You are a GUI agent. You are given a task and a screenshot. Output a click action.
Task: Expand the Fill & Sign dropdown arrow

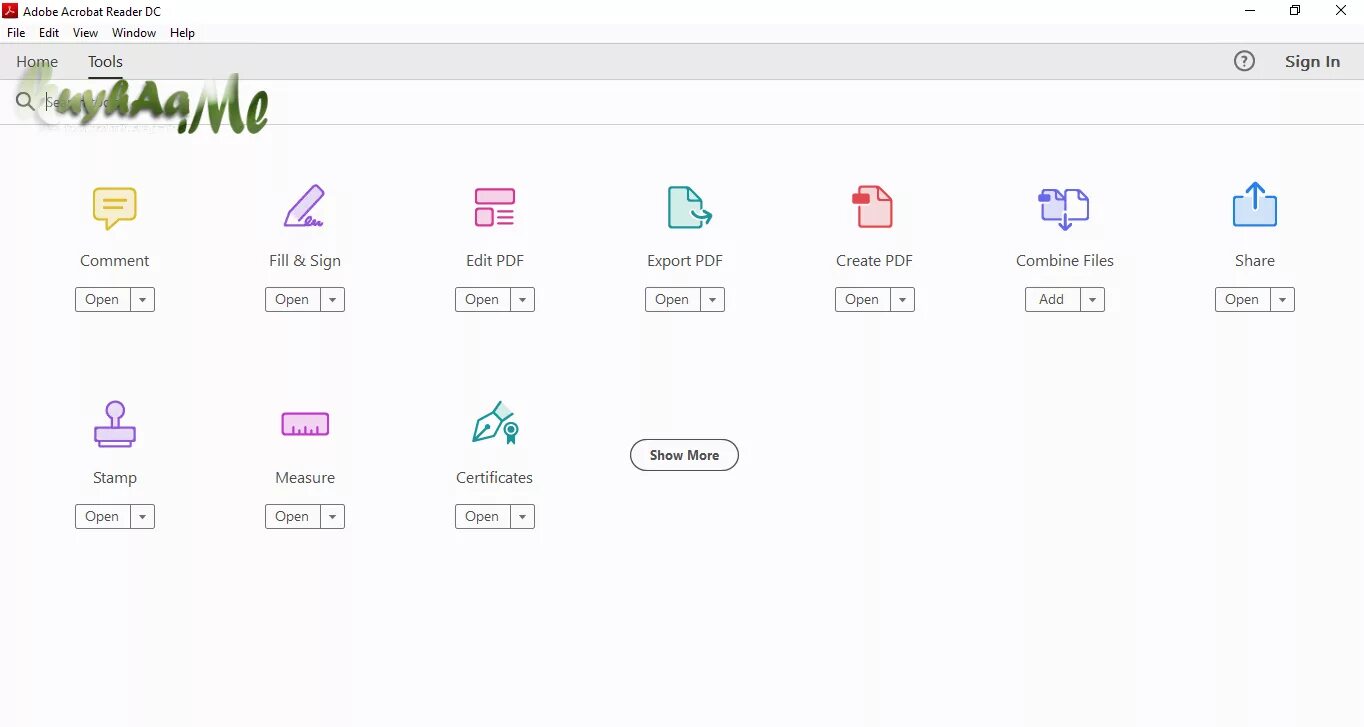click(x=333, y=300)
